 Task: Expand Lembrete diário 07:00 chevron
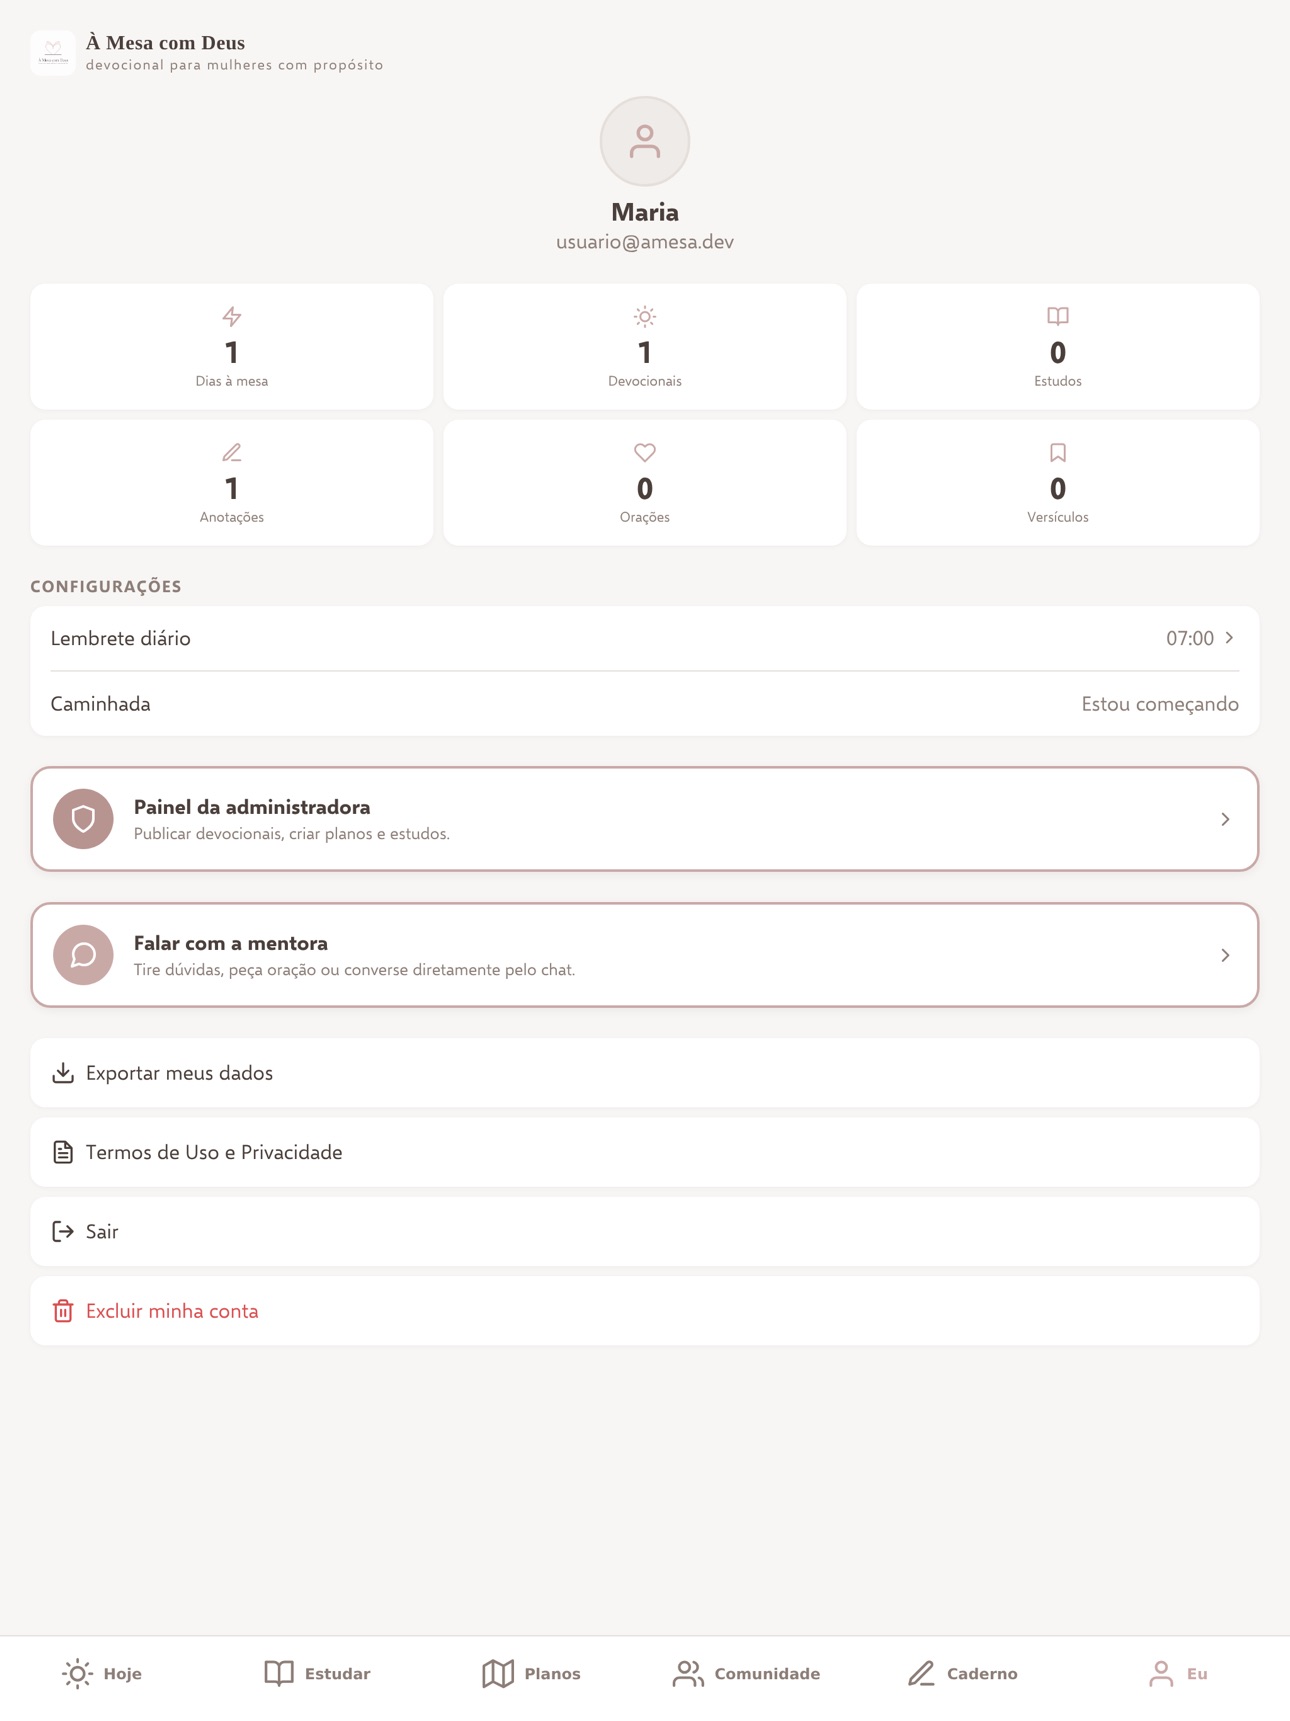pos(1230,638)
